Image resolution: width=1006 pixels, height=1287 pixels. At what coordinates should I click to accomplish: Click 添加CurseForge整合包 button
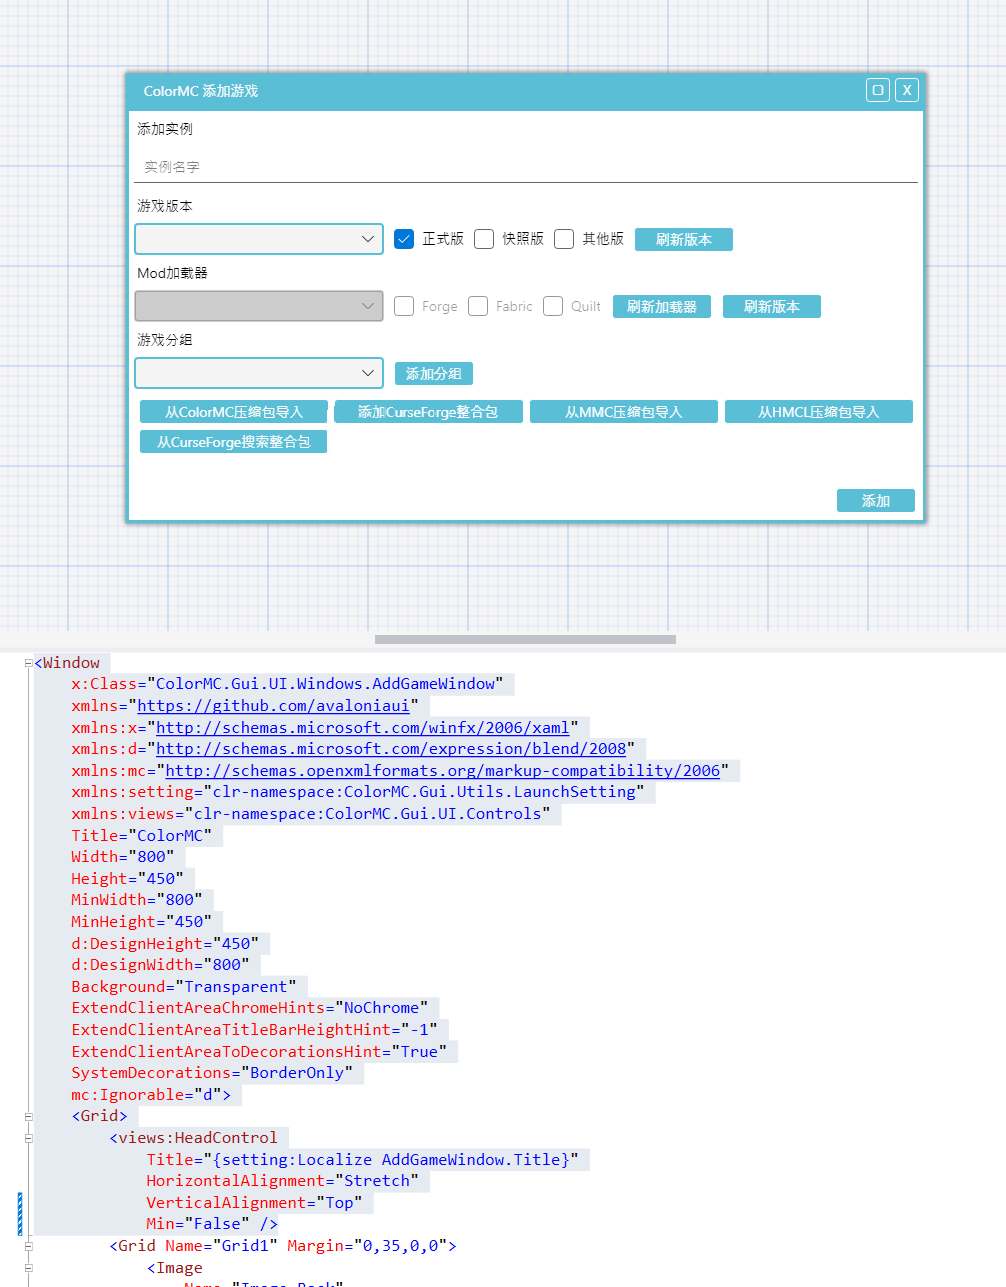tap(428, 410)
